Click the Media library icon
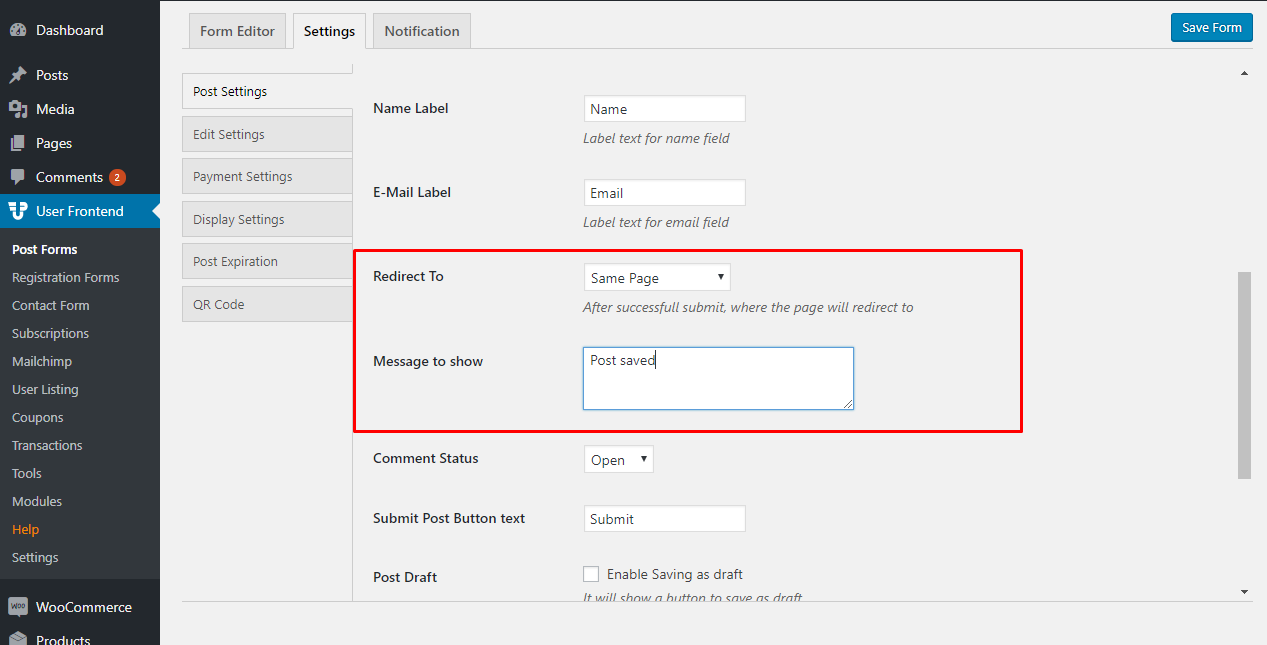The height and width of the screenshot is (645, 1267). 18,109
